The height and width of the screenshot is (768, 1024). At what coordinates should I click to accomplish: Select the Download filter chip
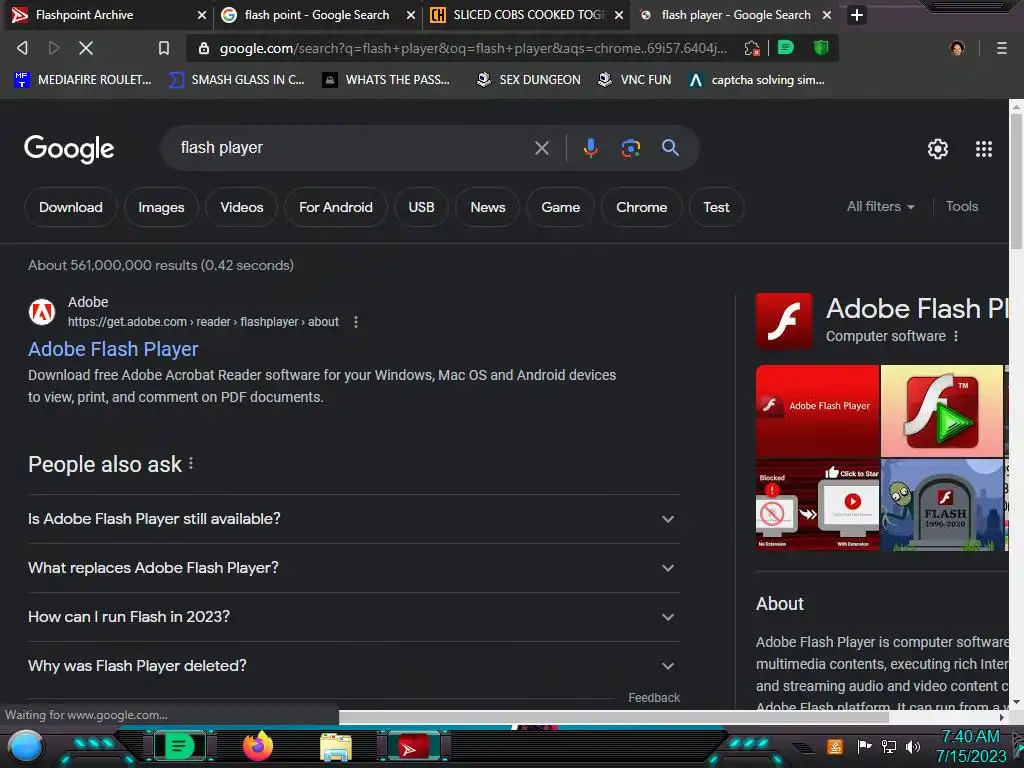point(71,207)
